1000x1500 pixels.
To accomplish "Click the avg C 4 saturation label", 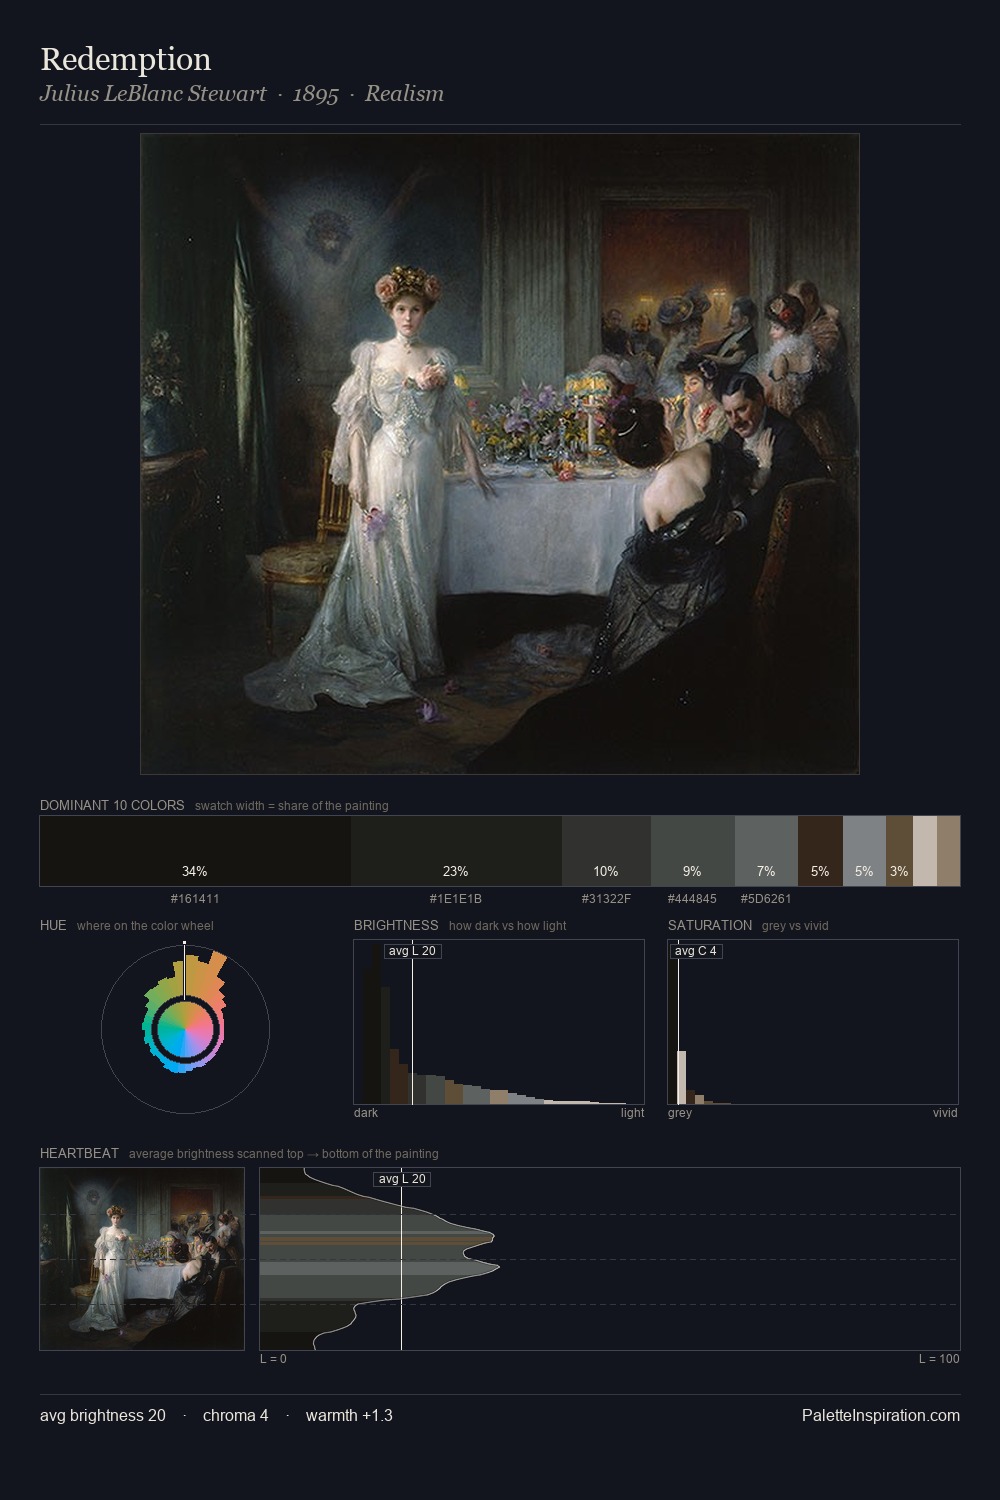I will (x=696, y=951).
